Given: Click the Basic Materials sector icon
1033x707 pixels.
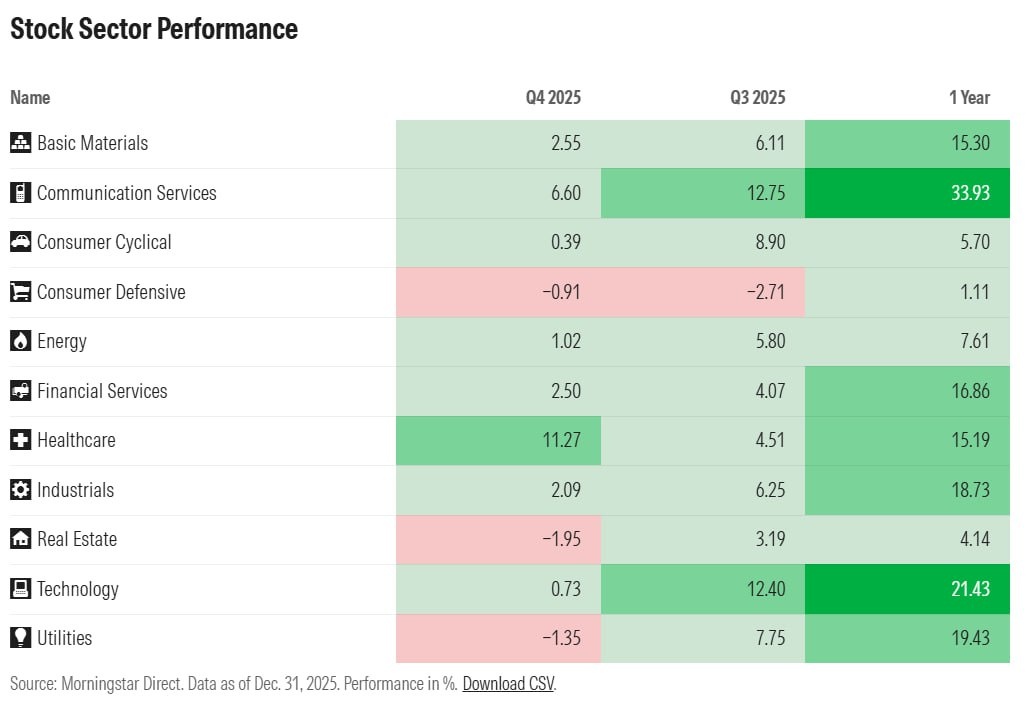Looking at the screenshot, I should click(20, 143).
